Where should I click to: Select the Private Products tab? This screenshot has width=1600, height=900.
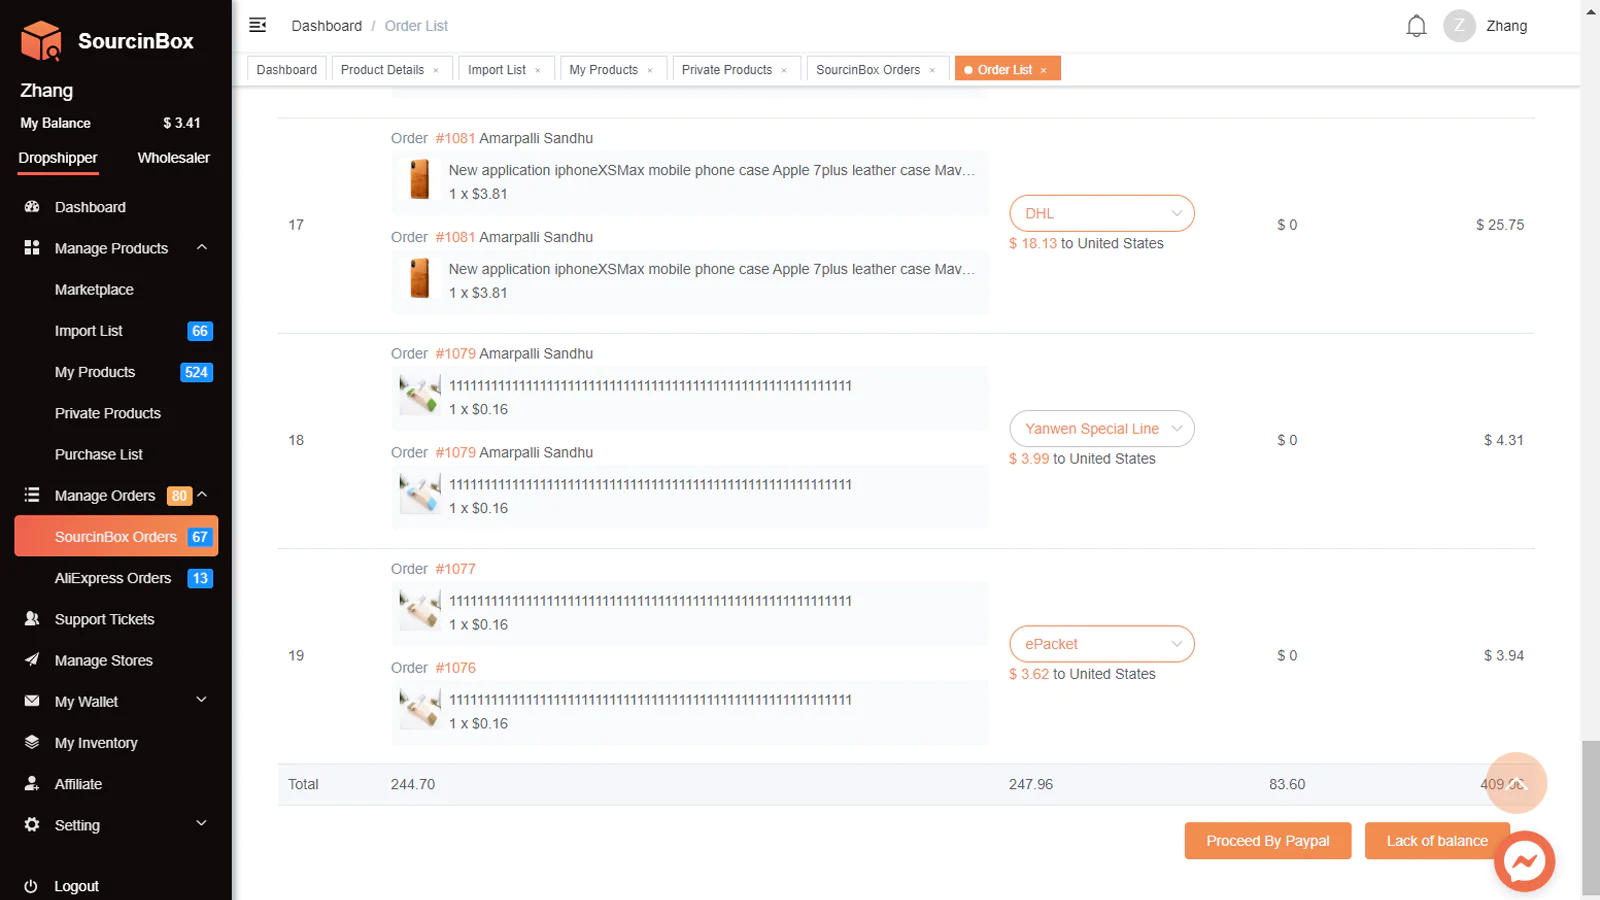pyautogui.click(x=726, y=70)
